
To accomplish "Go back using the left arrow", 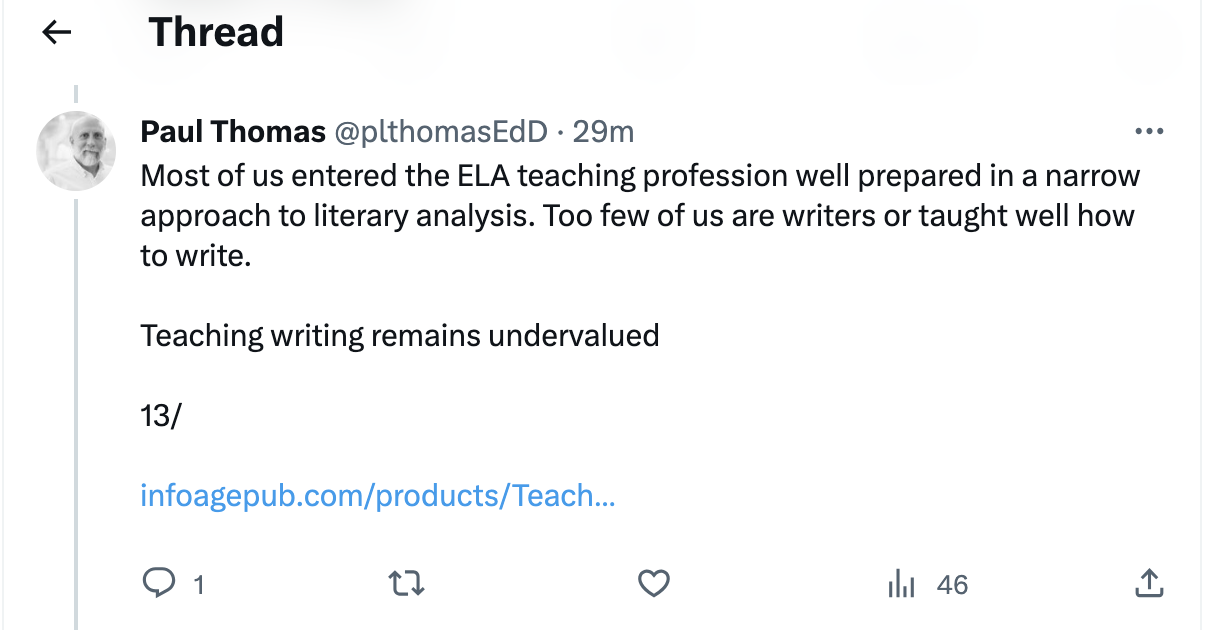I will click(x=57, y=33).
